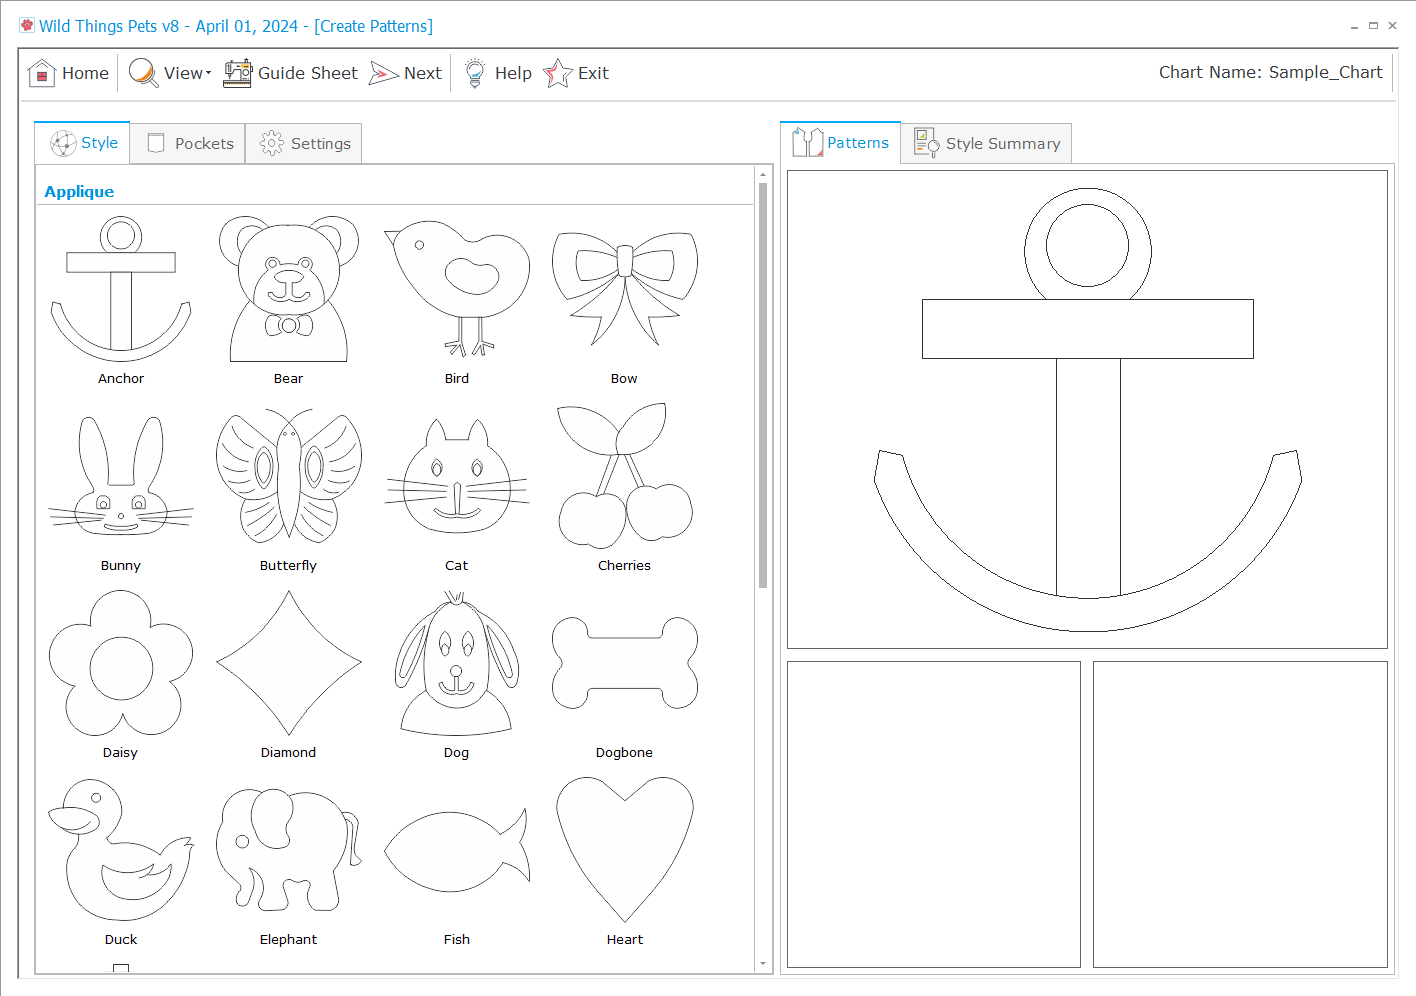
Task: Choose the Elephant applique design
Action: coord(288,850)
